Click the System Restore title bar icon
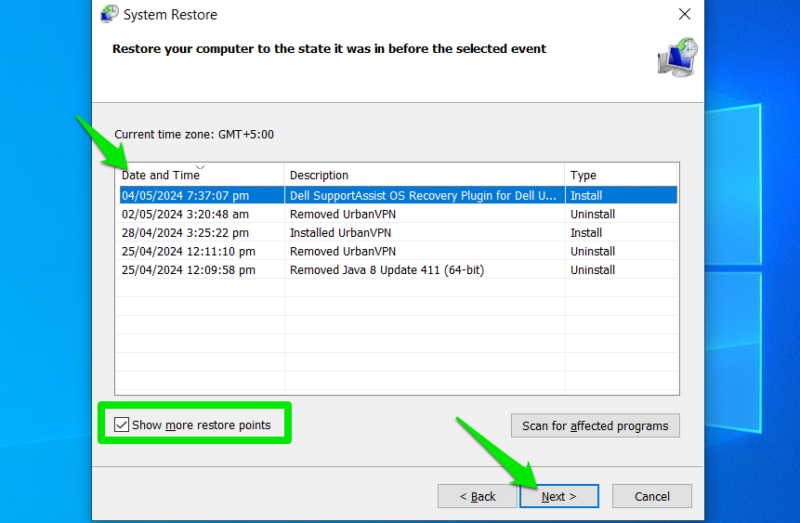800x523 pixels. pyautogui.click(x=109, y=14)
